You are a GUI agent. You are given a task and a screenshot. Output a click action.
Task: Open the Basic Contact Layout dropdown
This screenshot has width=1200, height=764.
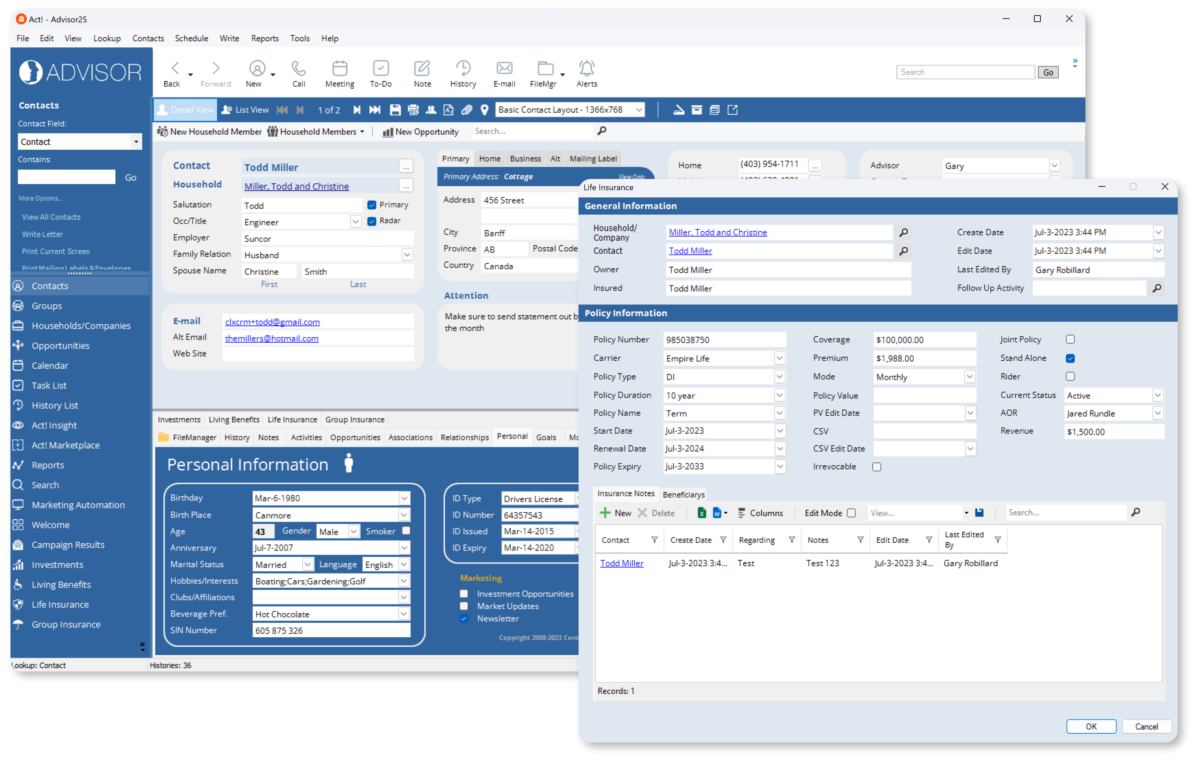click(x=638, y=110)
